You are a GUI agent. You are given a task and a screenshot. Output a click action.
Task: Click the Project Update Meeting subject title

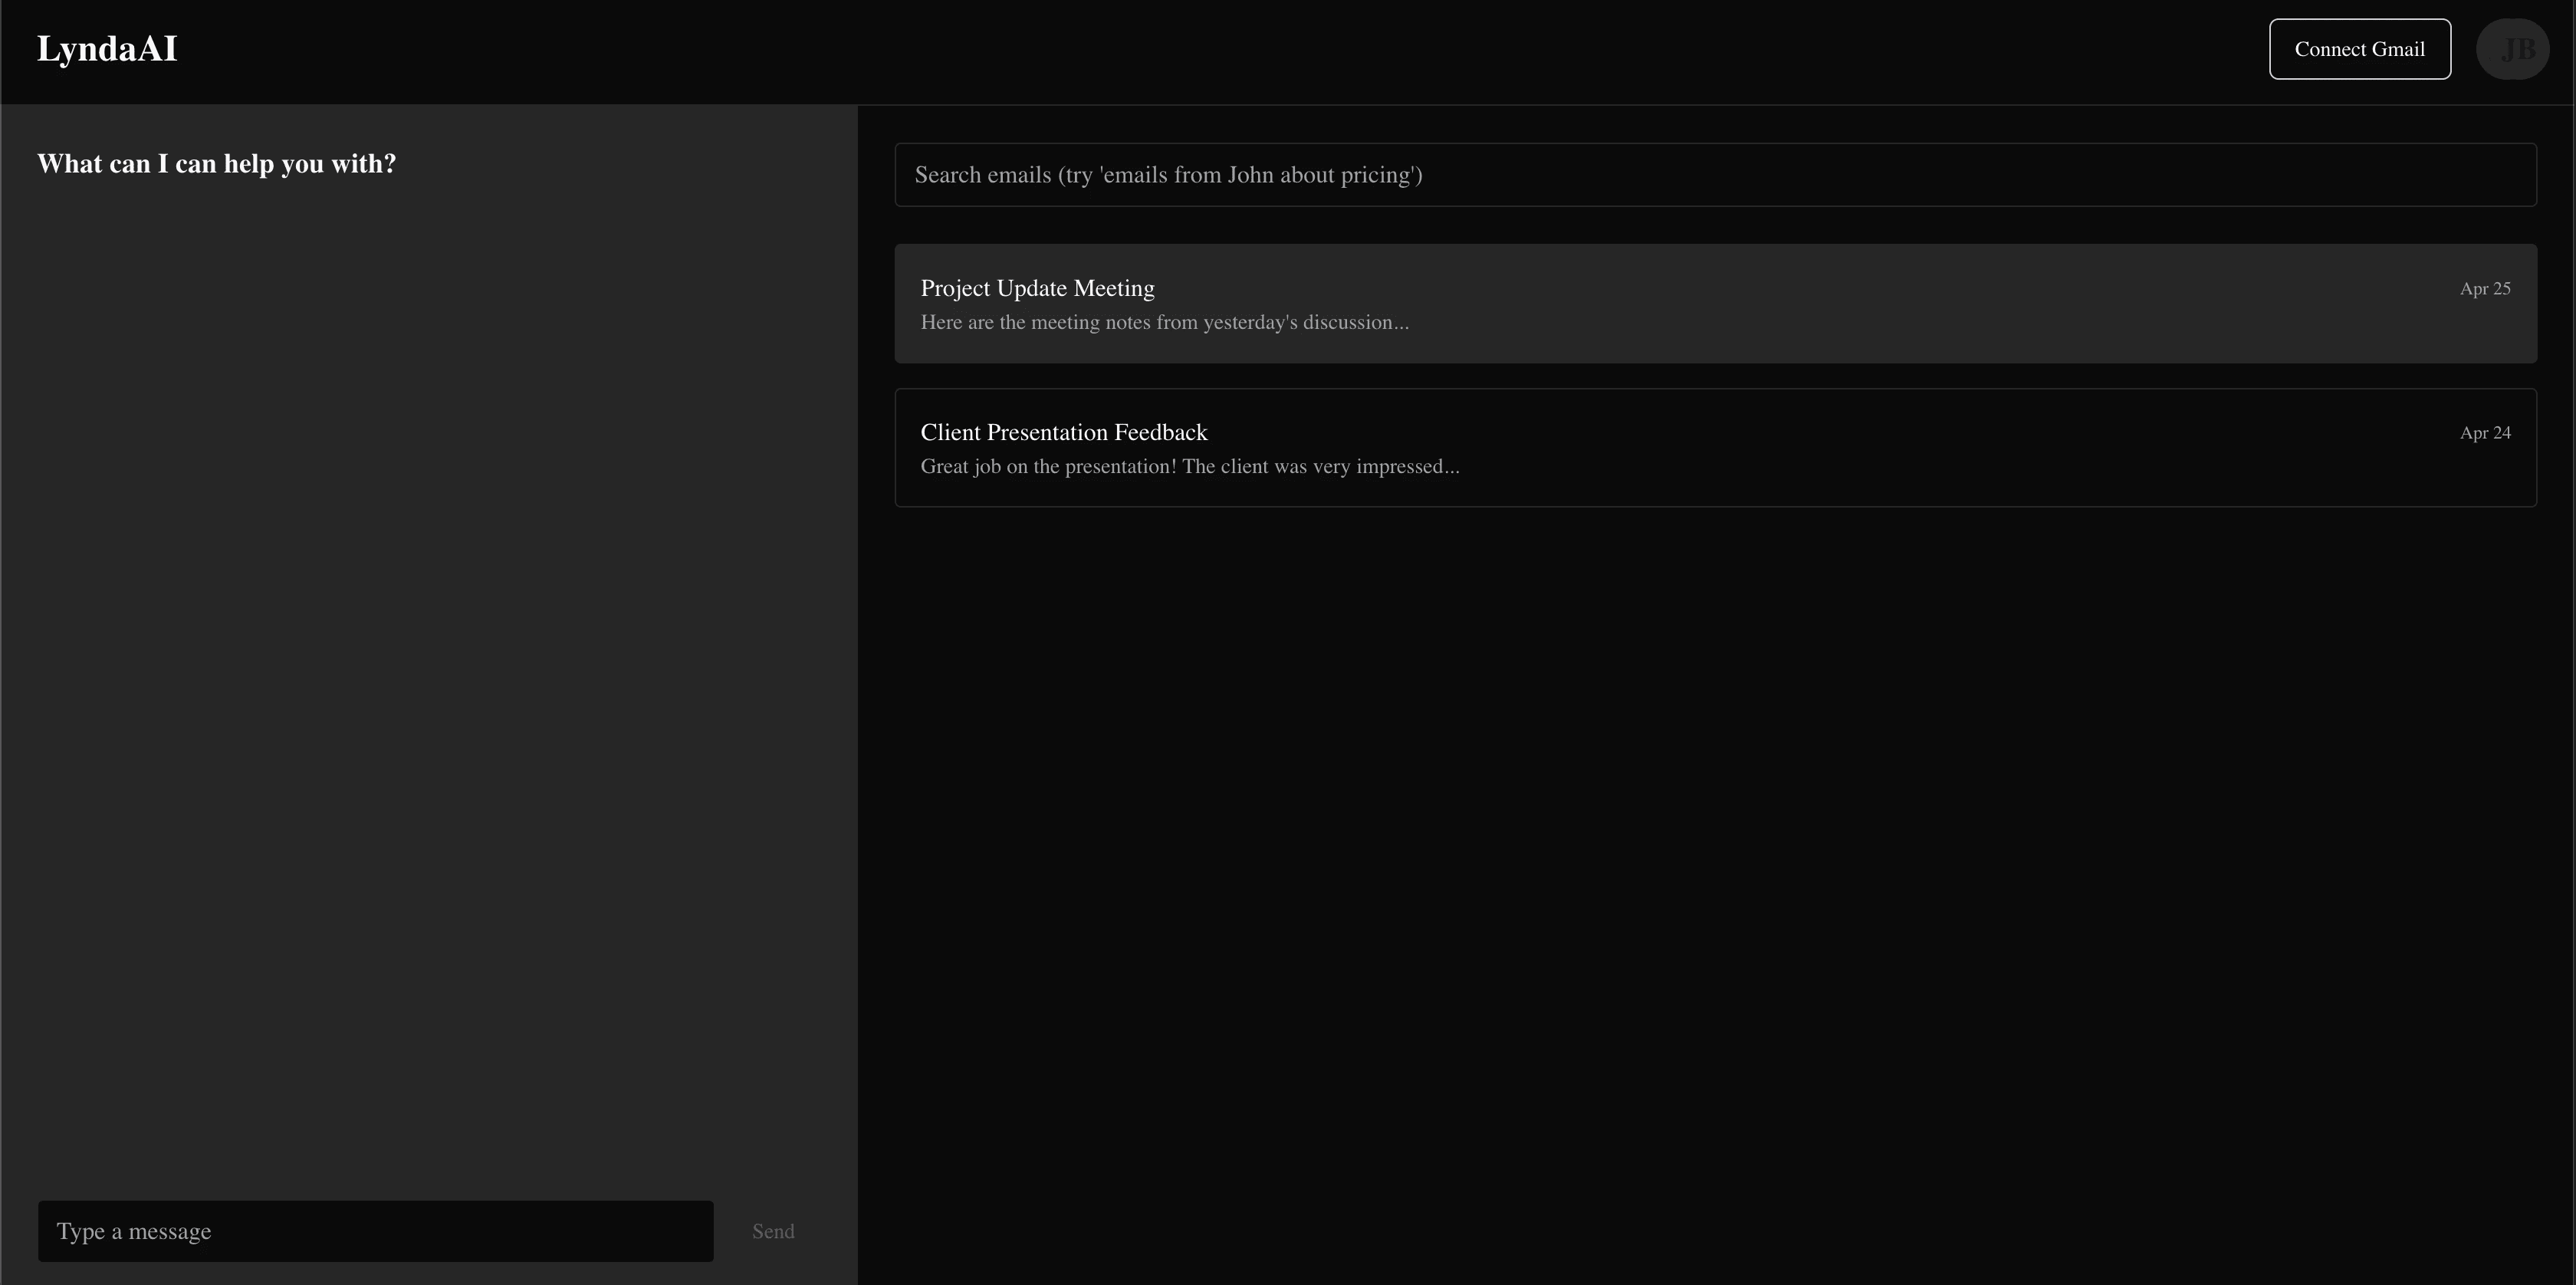(x=1037, y=289)
